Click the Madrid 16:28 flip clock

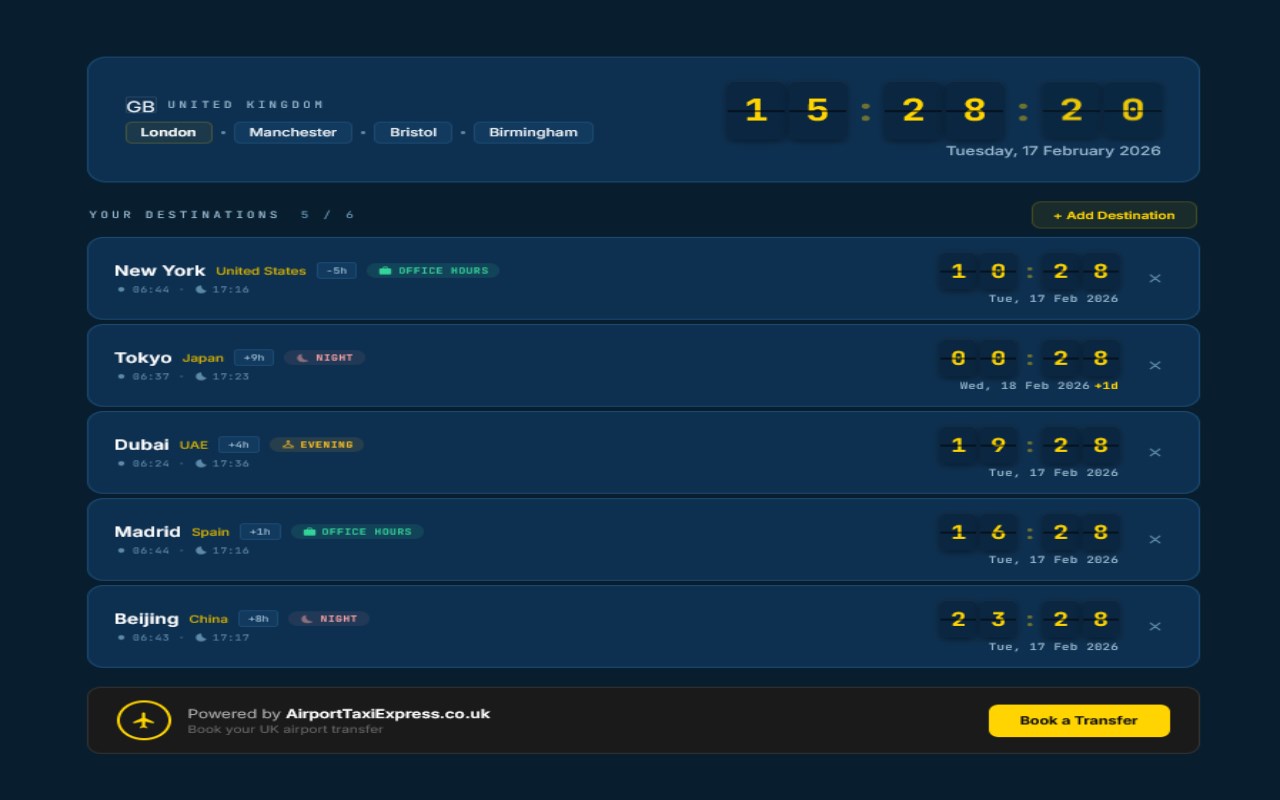(1029, 532)
